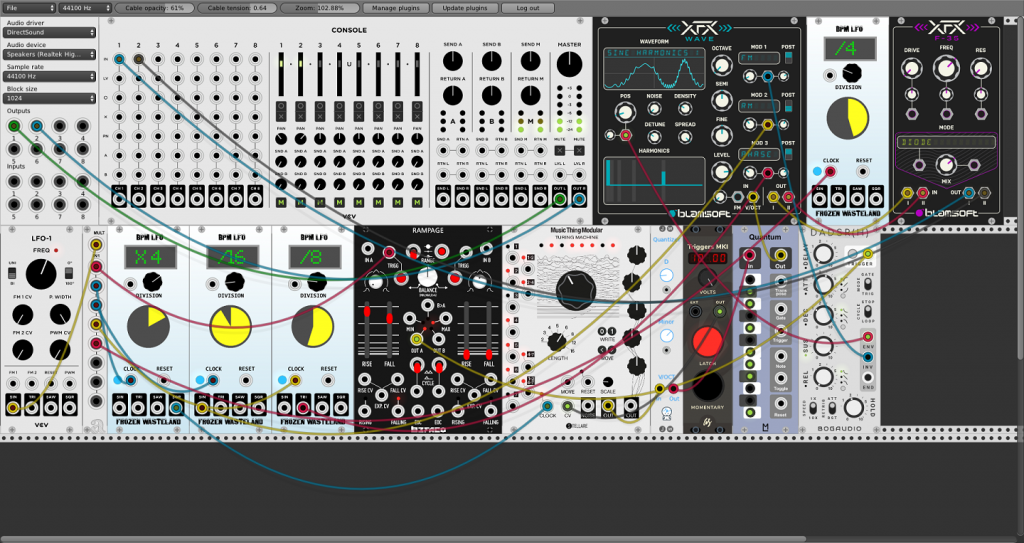This screenshot has width=1024, height=543.
Task: Click the X4 BPM LFO DIVISION knob
Action: [x=152, y=282]
